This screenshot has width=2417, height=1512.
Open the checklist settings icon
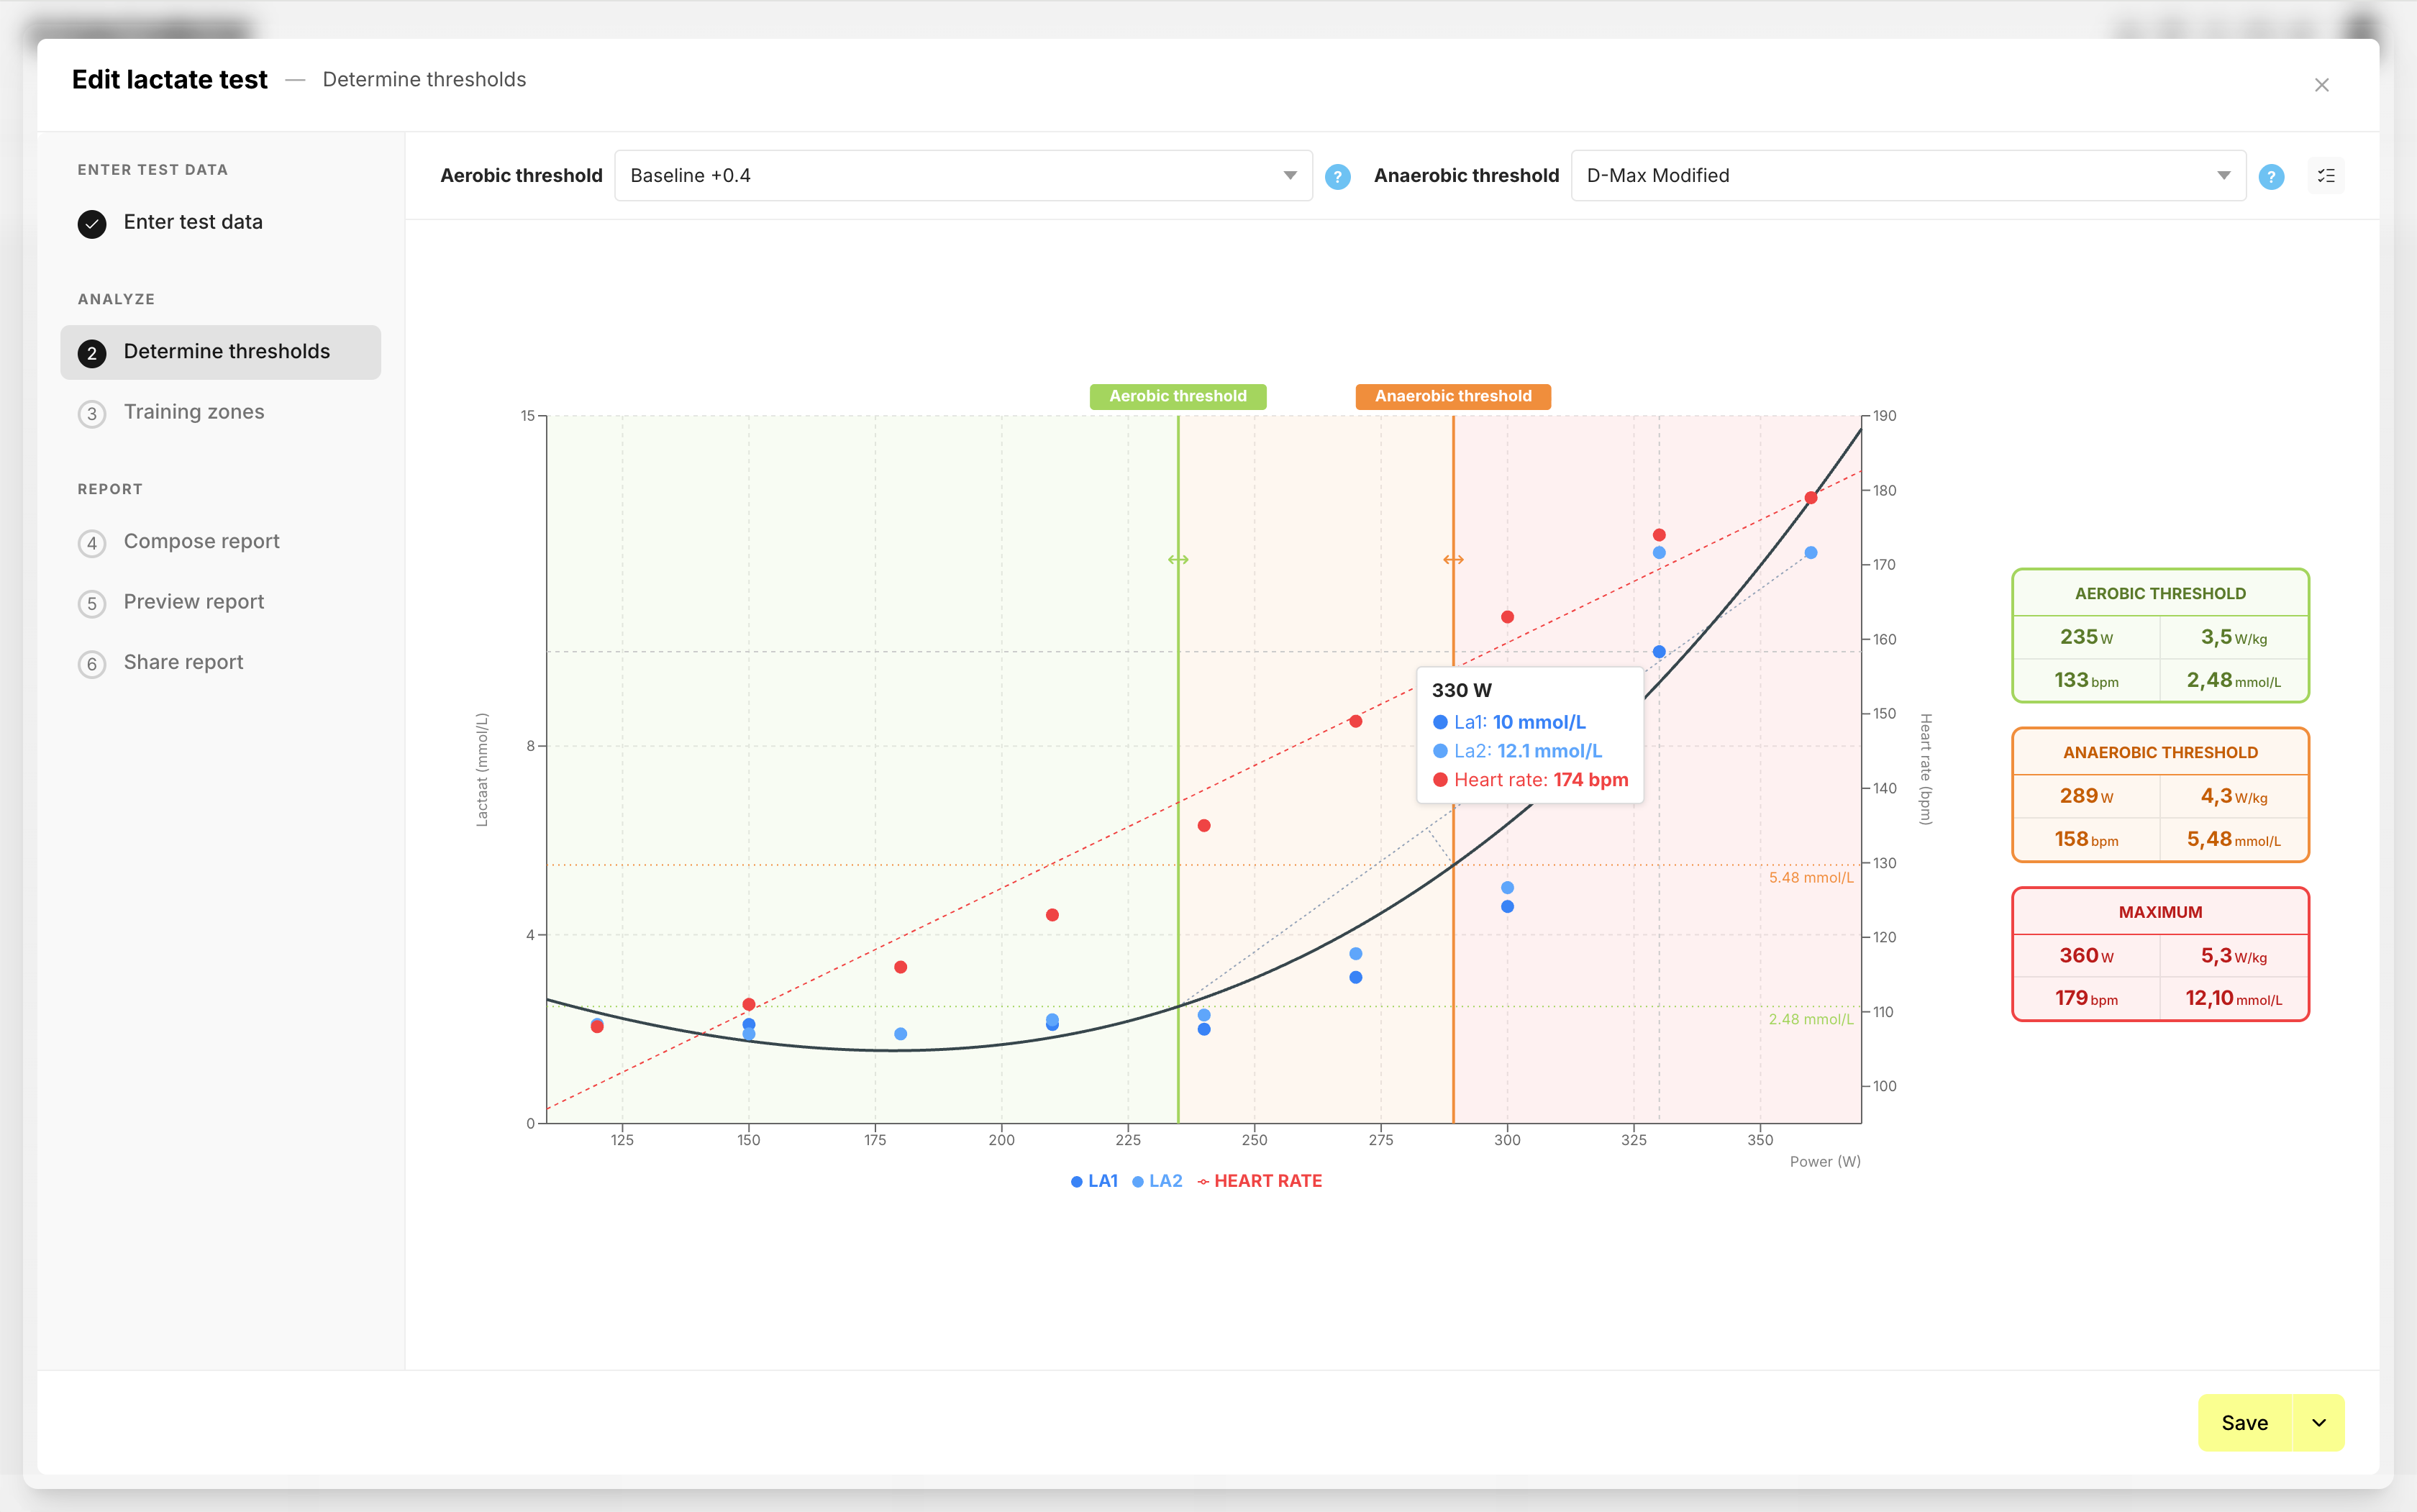(2325, 176)
